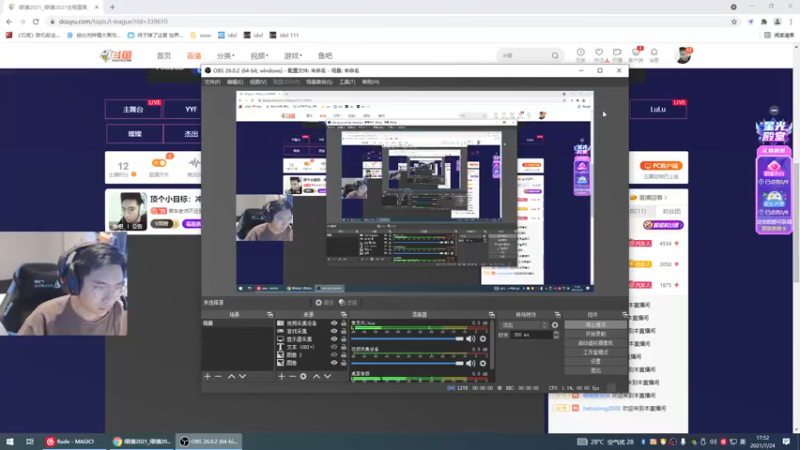Adjust the 视频采集设备 volume slider

point(408,363)
